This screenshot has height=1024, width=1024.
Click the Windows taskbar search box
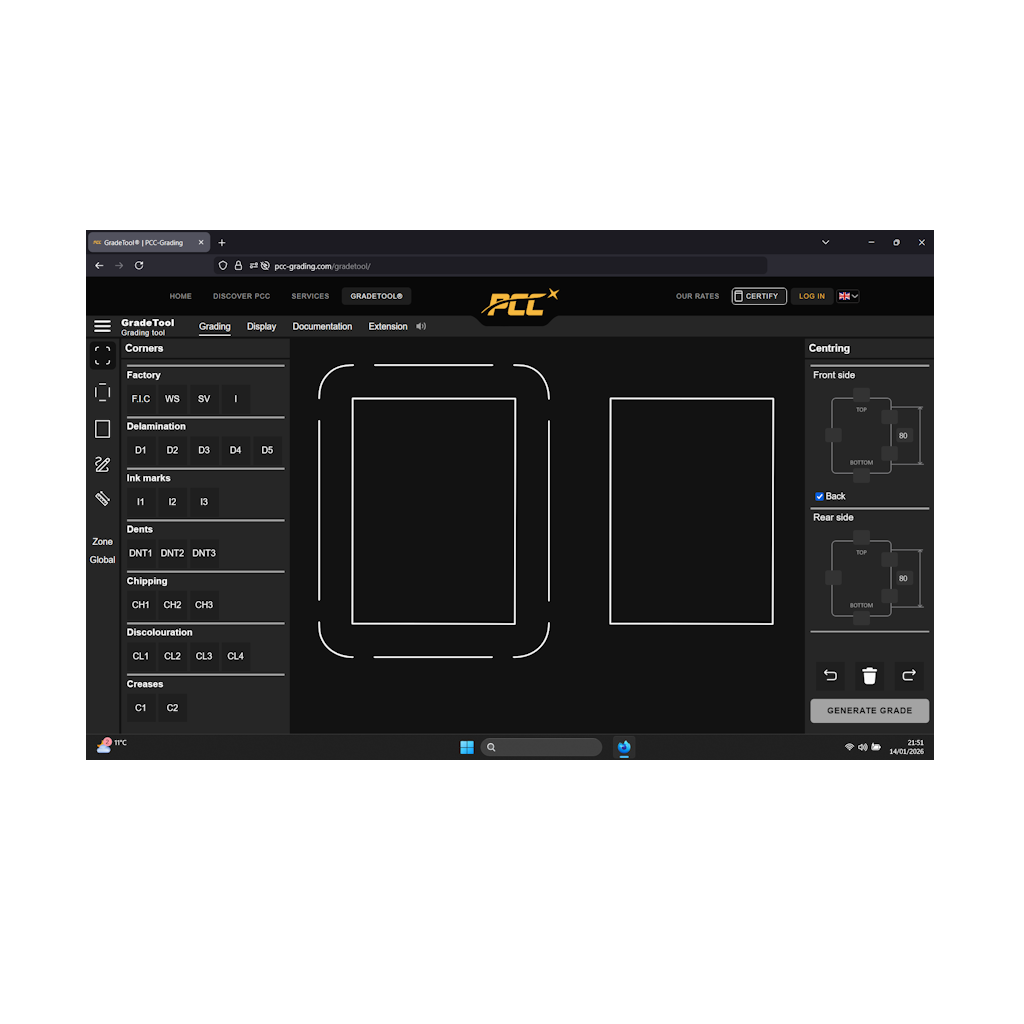click(541, 747)
